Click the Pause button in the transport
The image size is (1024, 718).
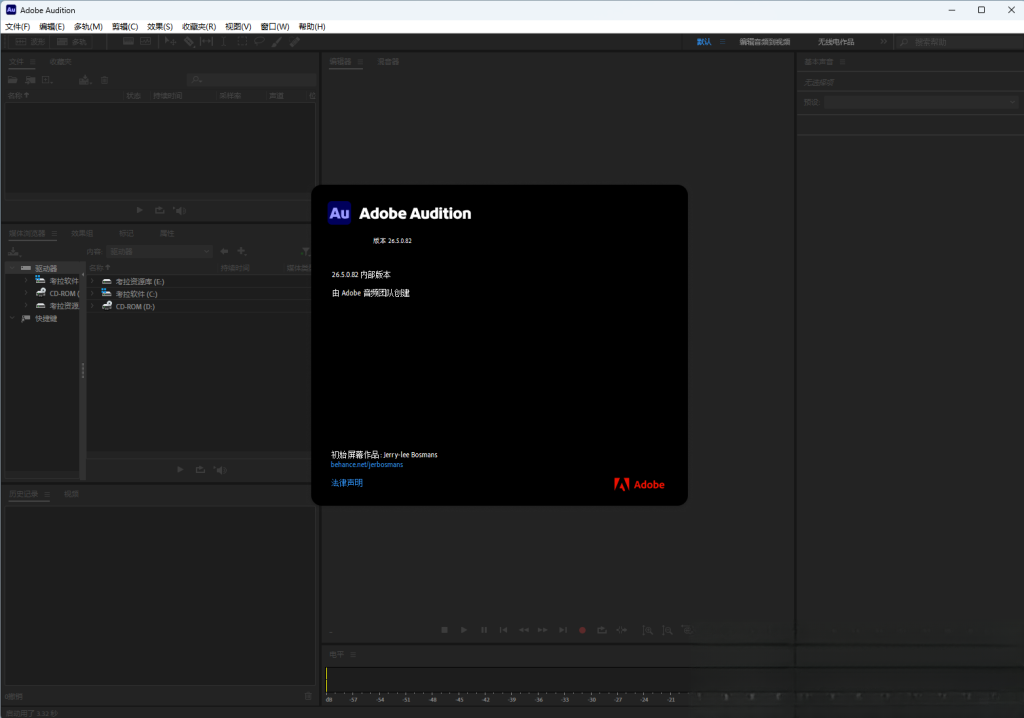pyautogui.click(x=484, y=630)
